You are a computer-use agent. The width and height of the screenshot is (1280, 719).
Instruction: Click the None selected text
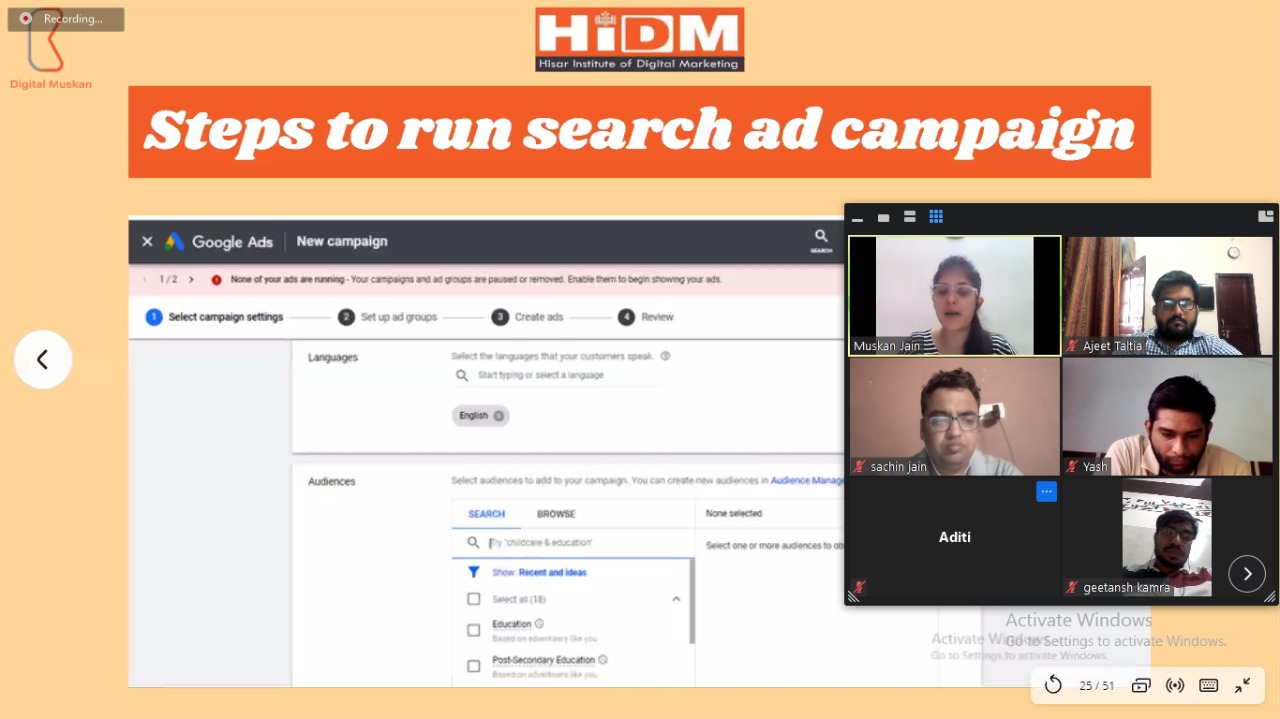734,514
